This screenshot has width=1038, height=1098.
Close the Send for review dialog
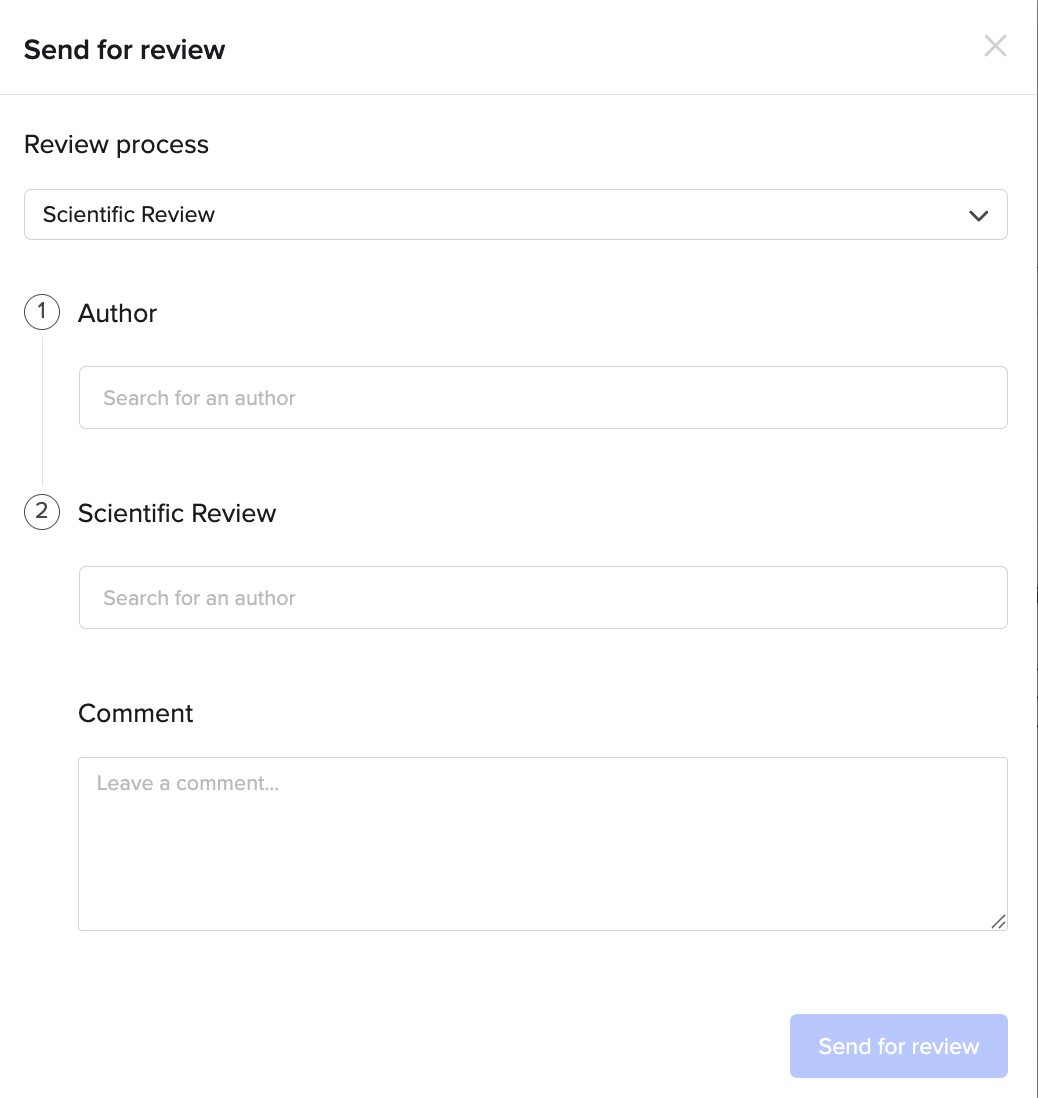pyautogui.click(x=995, y=46)
